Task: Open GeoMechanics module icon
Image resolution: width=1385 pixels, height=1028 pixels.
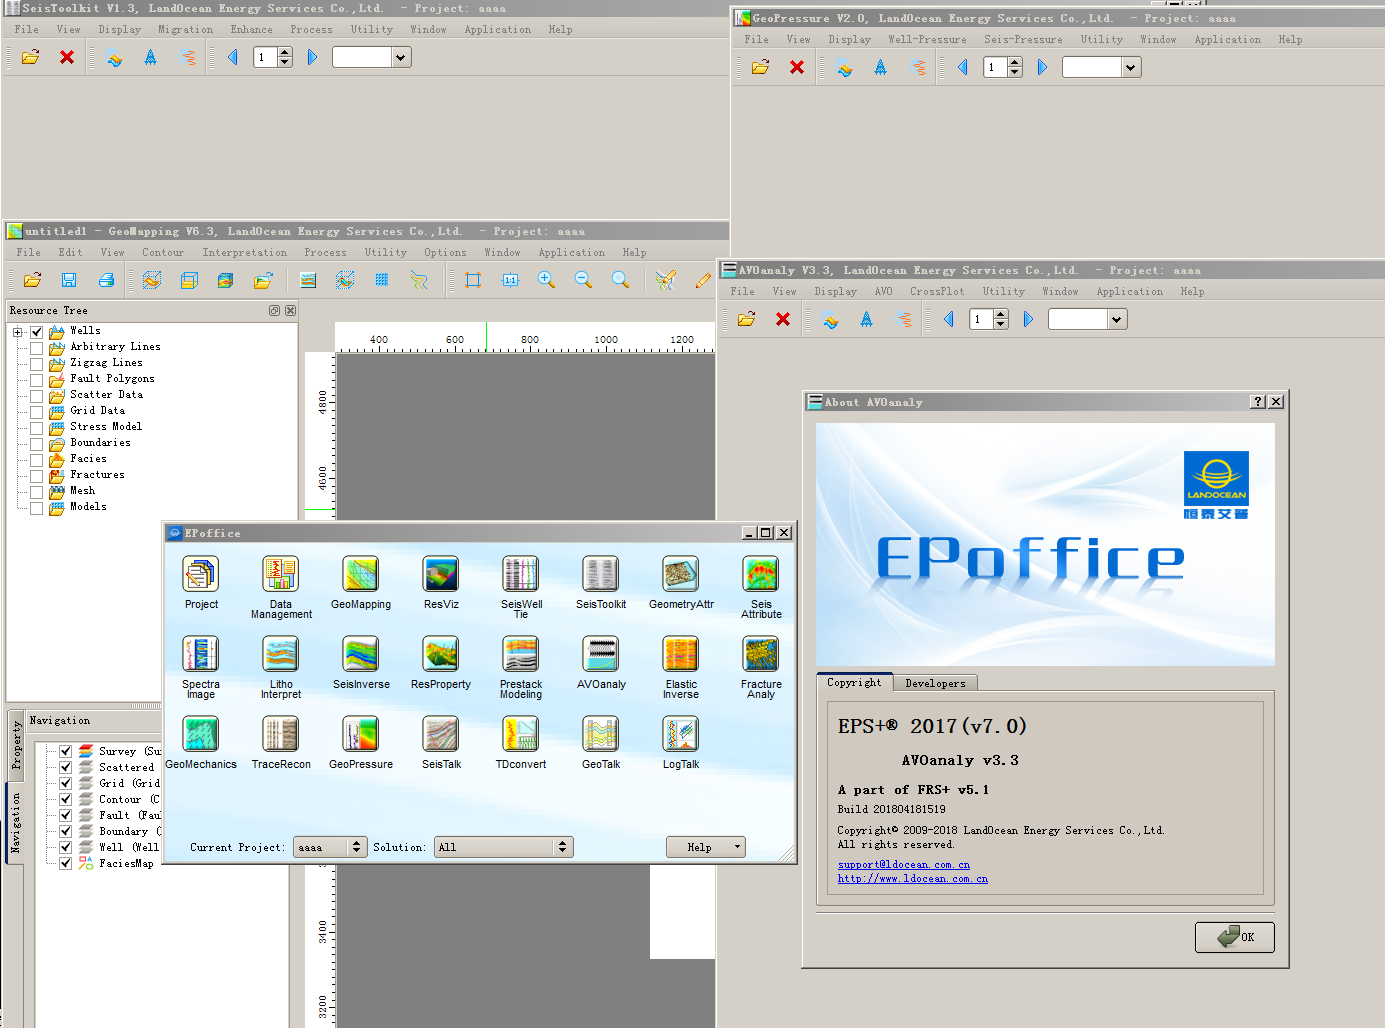Action: (201, 734)
